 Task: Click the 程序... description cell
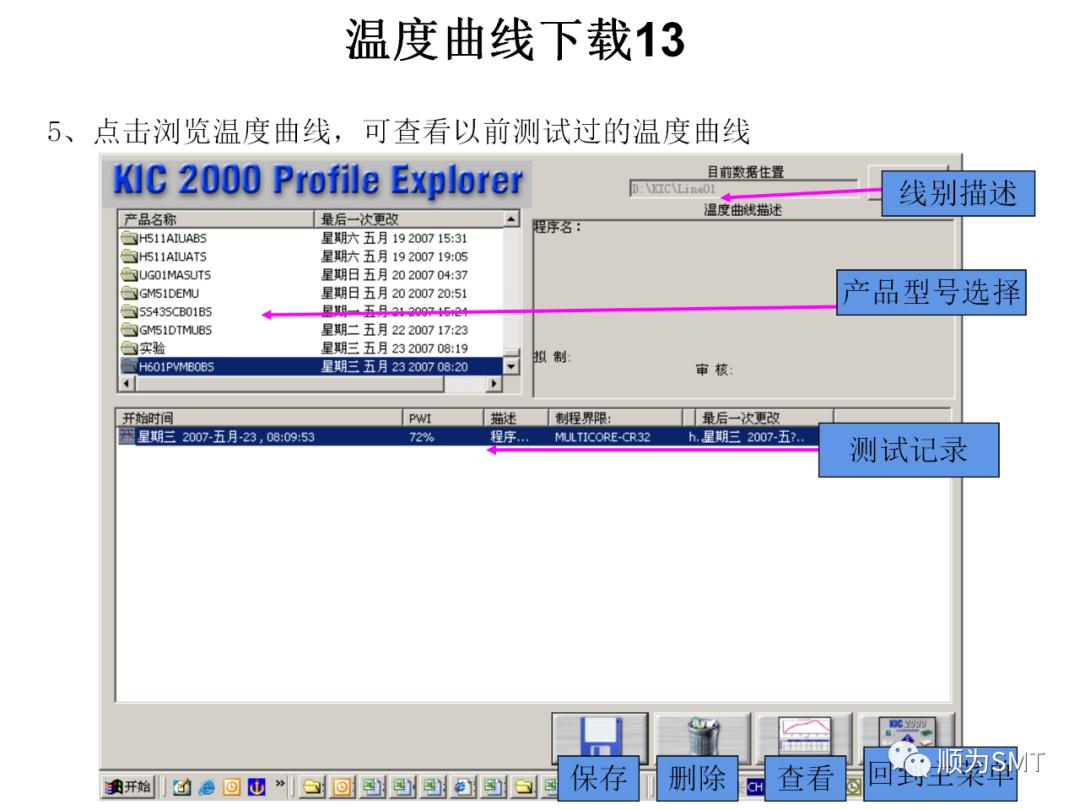[509, 437]
